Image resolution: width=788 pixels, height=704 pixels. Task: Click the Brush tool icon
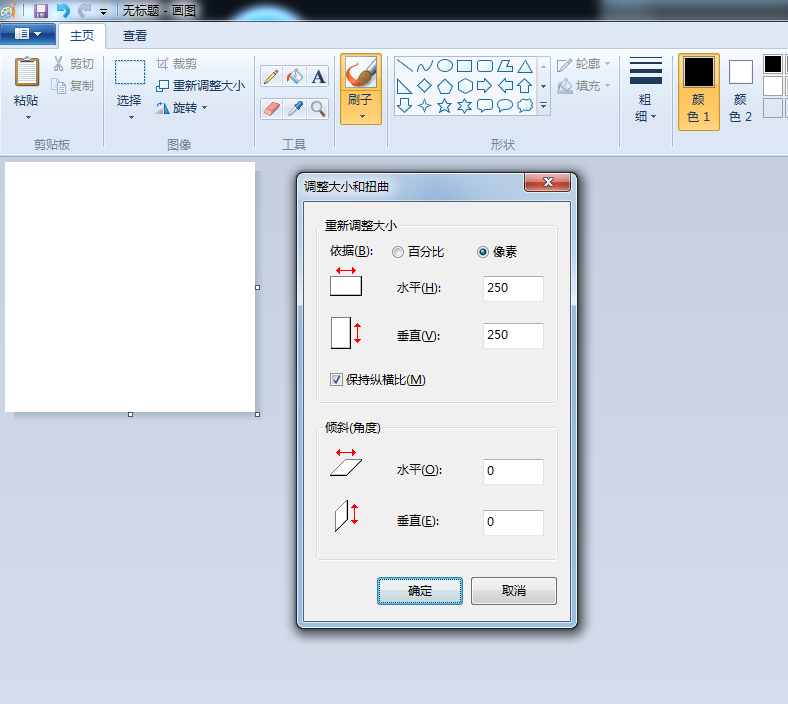(361, 73)
